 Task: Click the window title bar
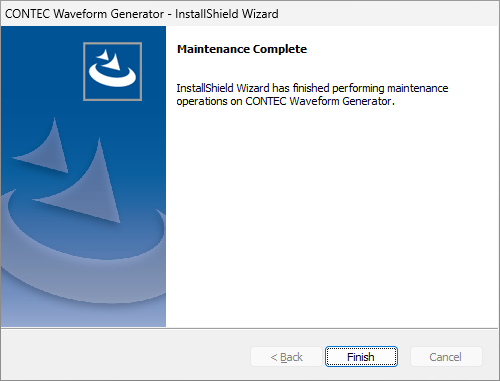(250, 14)
